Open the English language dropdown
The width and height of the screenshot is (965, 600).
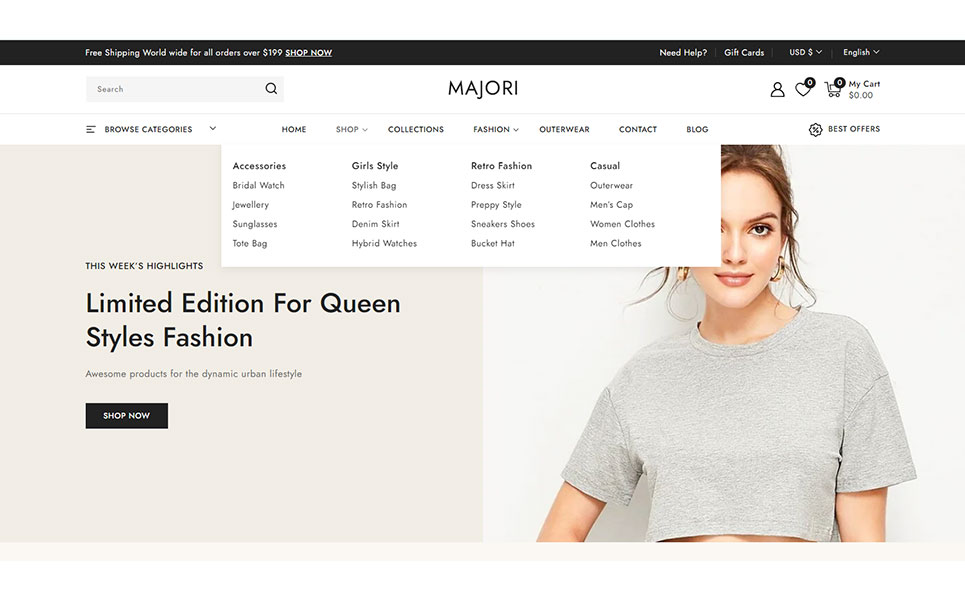861,52
